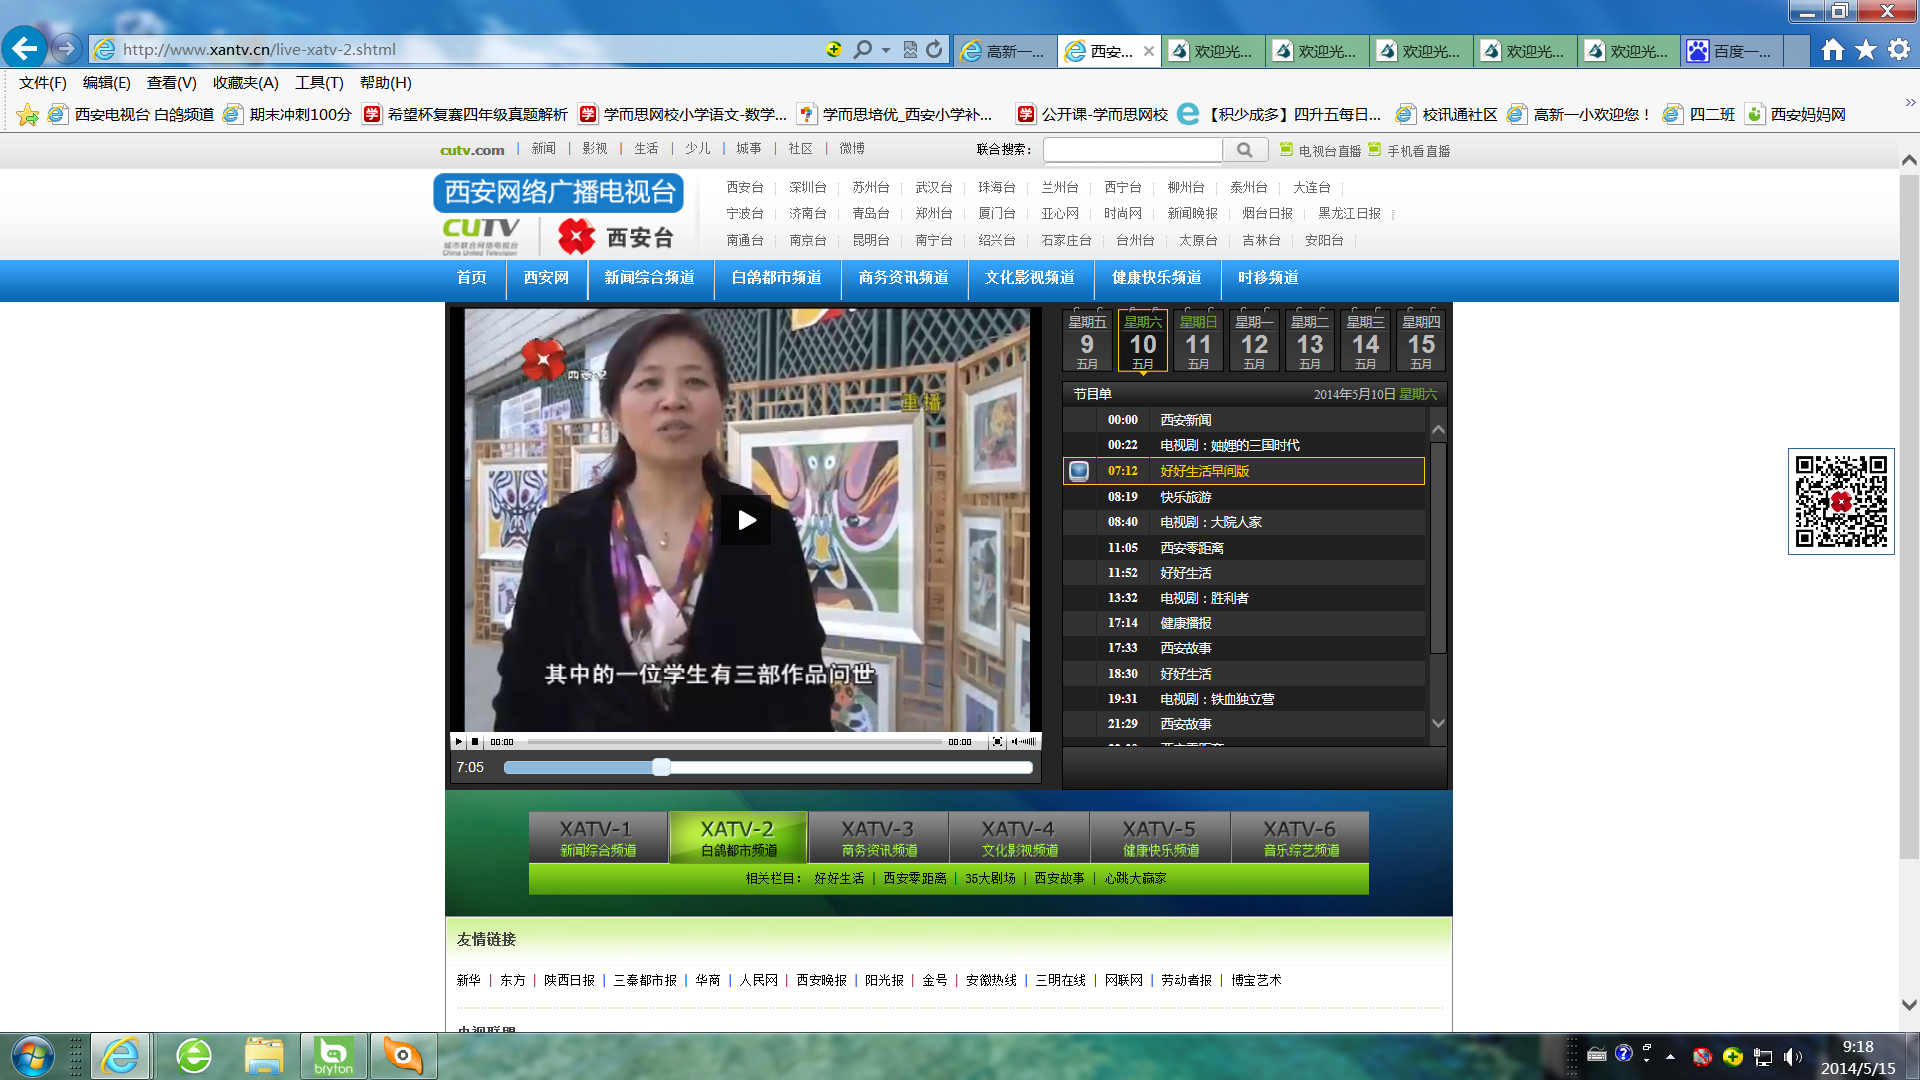
Task: Click the small play icon in the player bar
Action: pyautogui.click(x=459, y=742)
